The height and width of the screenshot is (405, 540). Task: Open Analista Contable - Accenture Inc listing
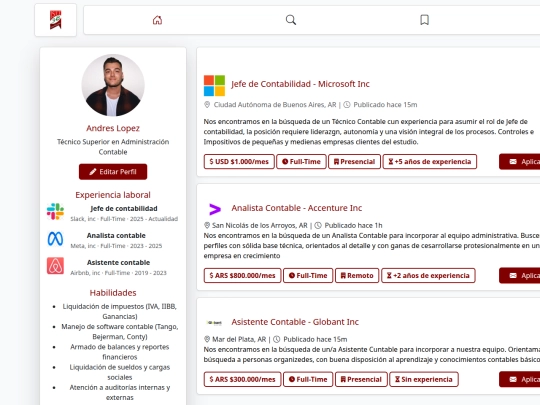coord(297,208)
